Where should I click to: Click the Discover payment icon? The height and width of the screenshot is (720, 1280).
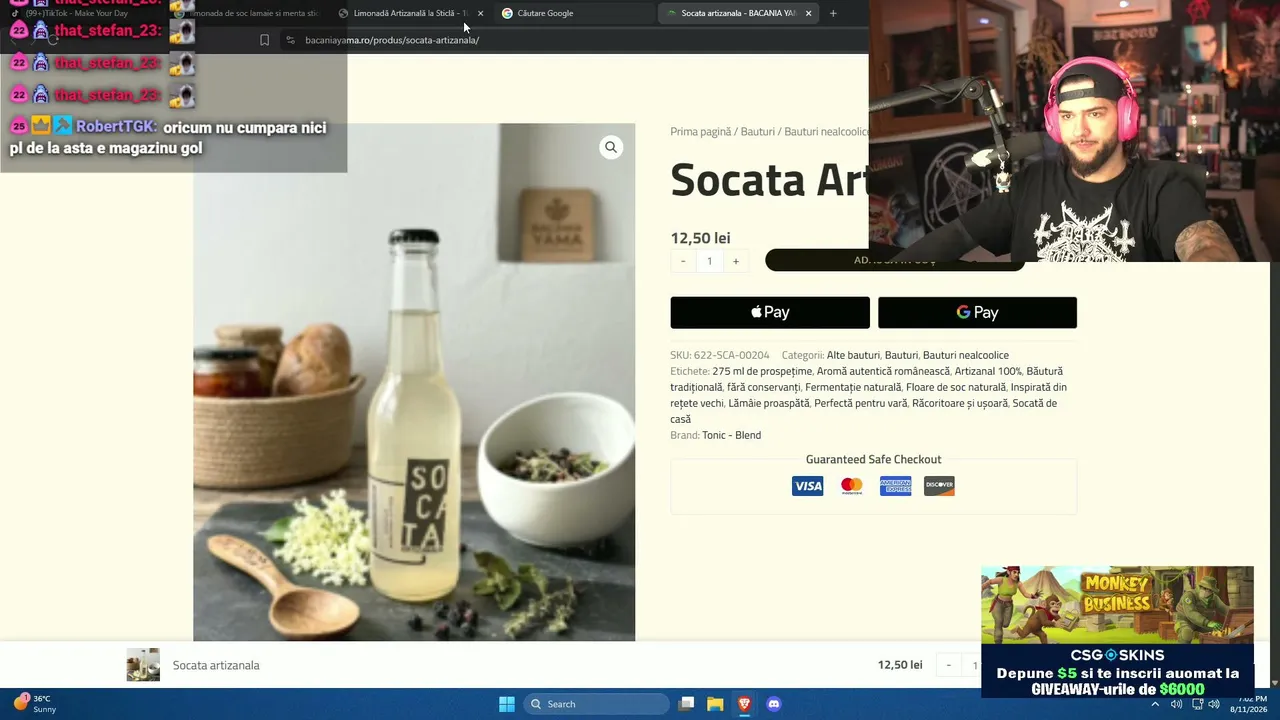click(x=939, y=486)
